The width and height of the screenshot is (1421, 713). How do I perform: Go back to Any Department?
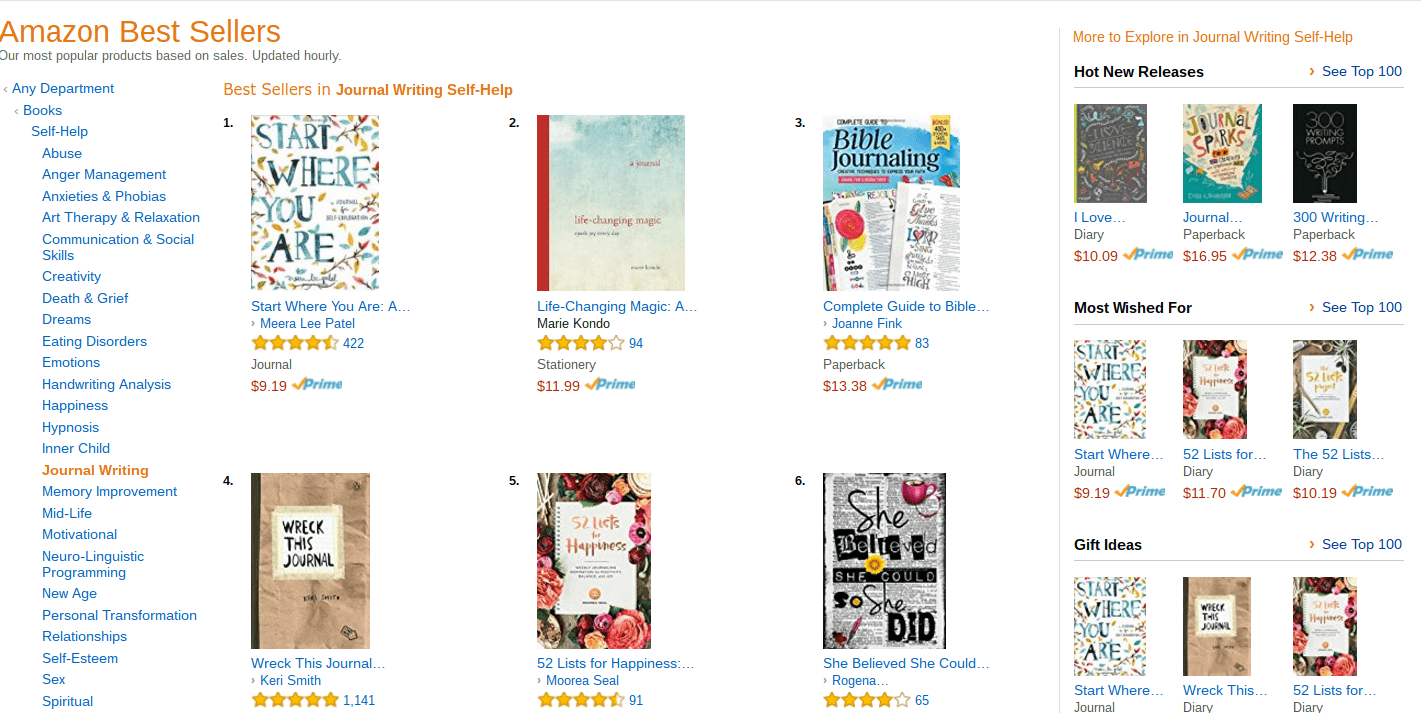click(63, 88)
